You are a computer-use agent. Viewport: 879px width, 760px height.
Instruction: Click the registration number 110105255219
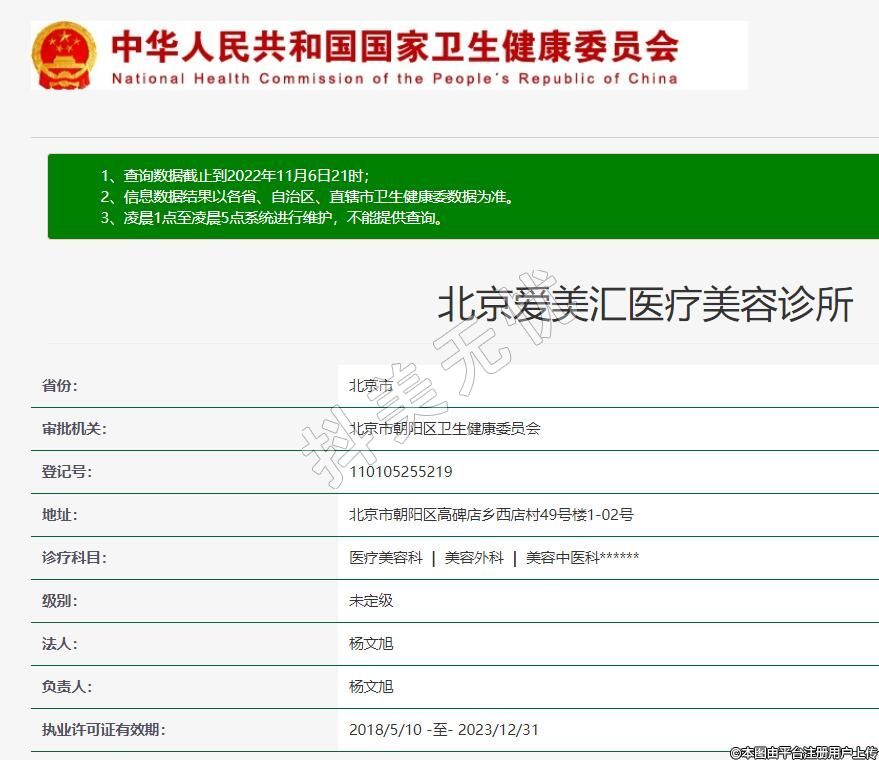(400, 472)
